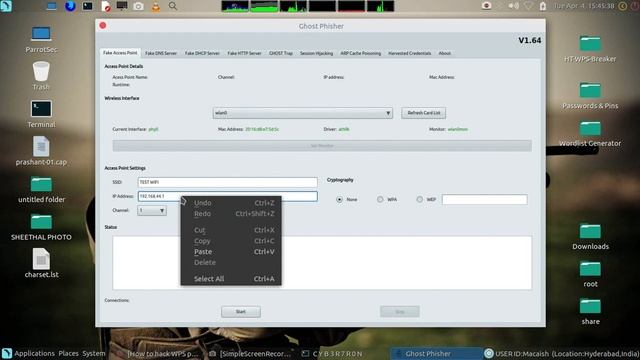Switch to SimpleScreenRecorder taskbar window

[x=250, y=354]
